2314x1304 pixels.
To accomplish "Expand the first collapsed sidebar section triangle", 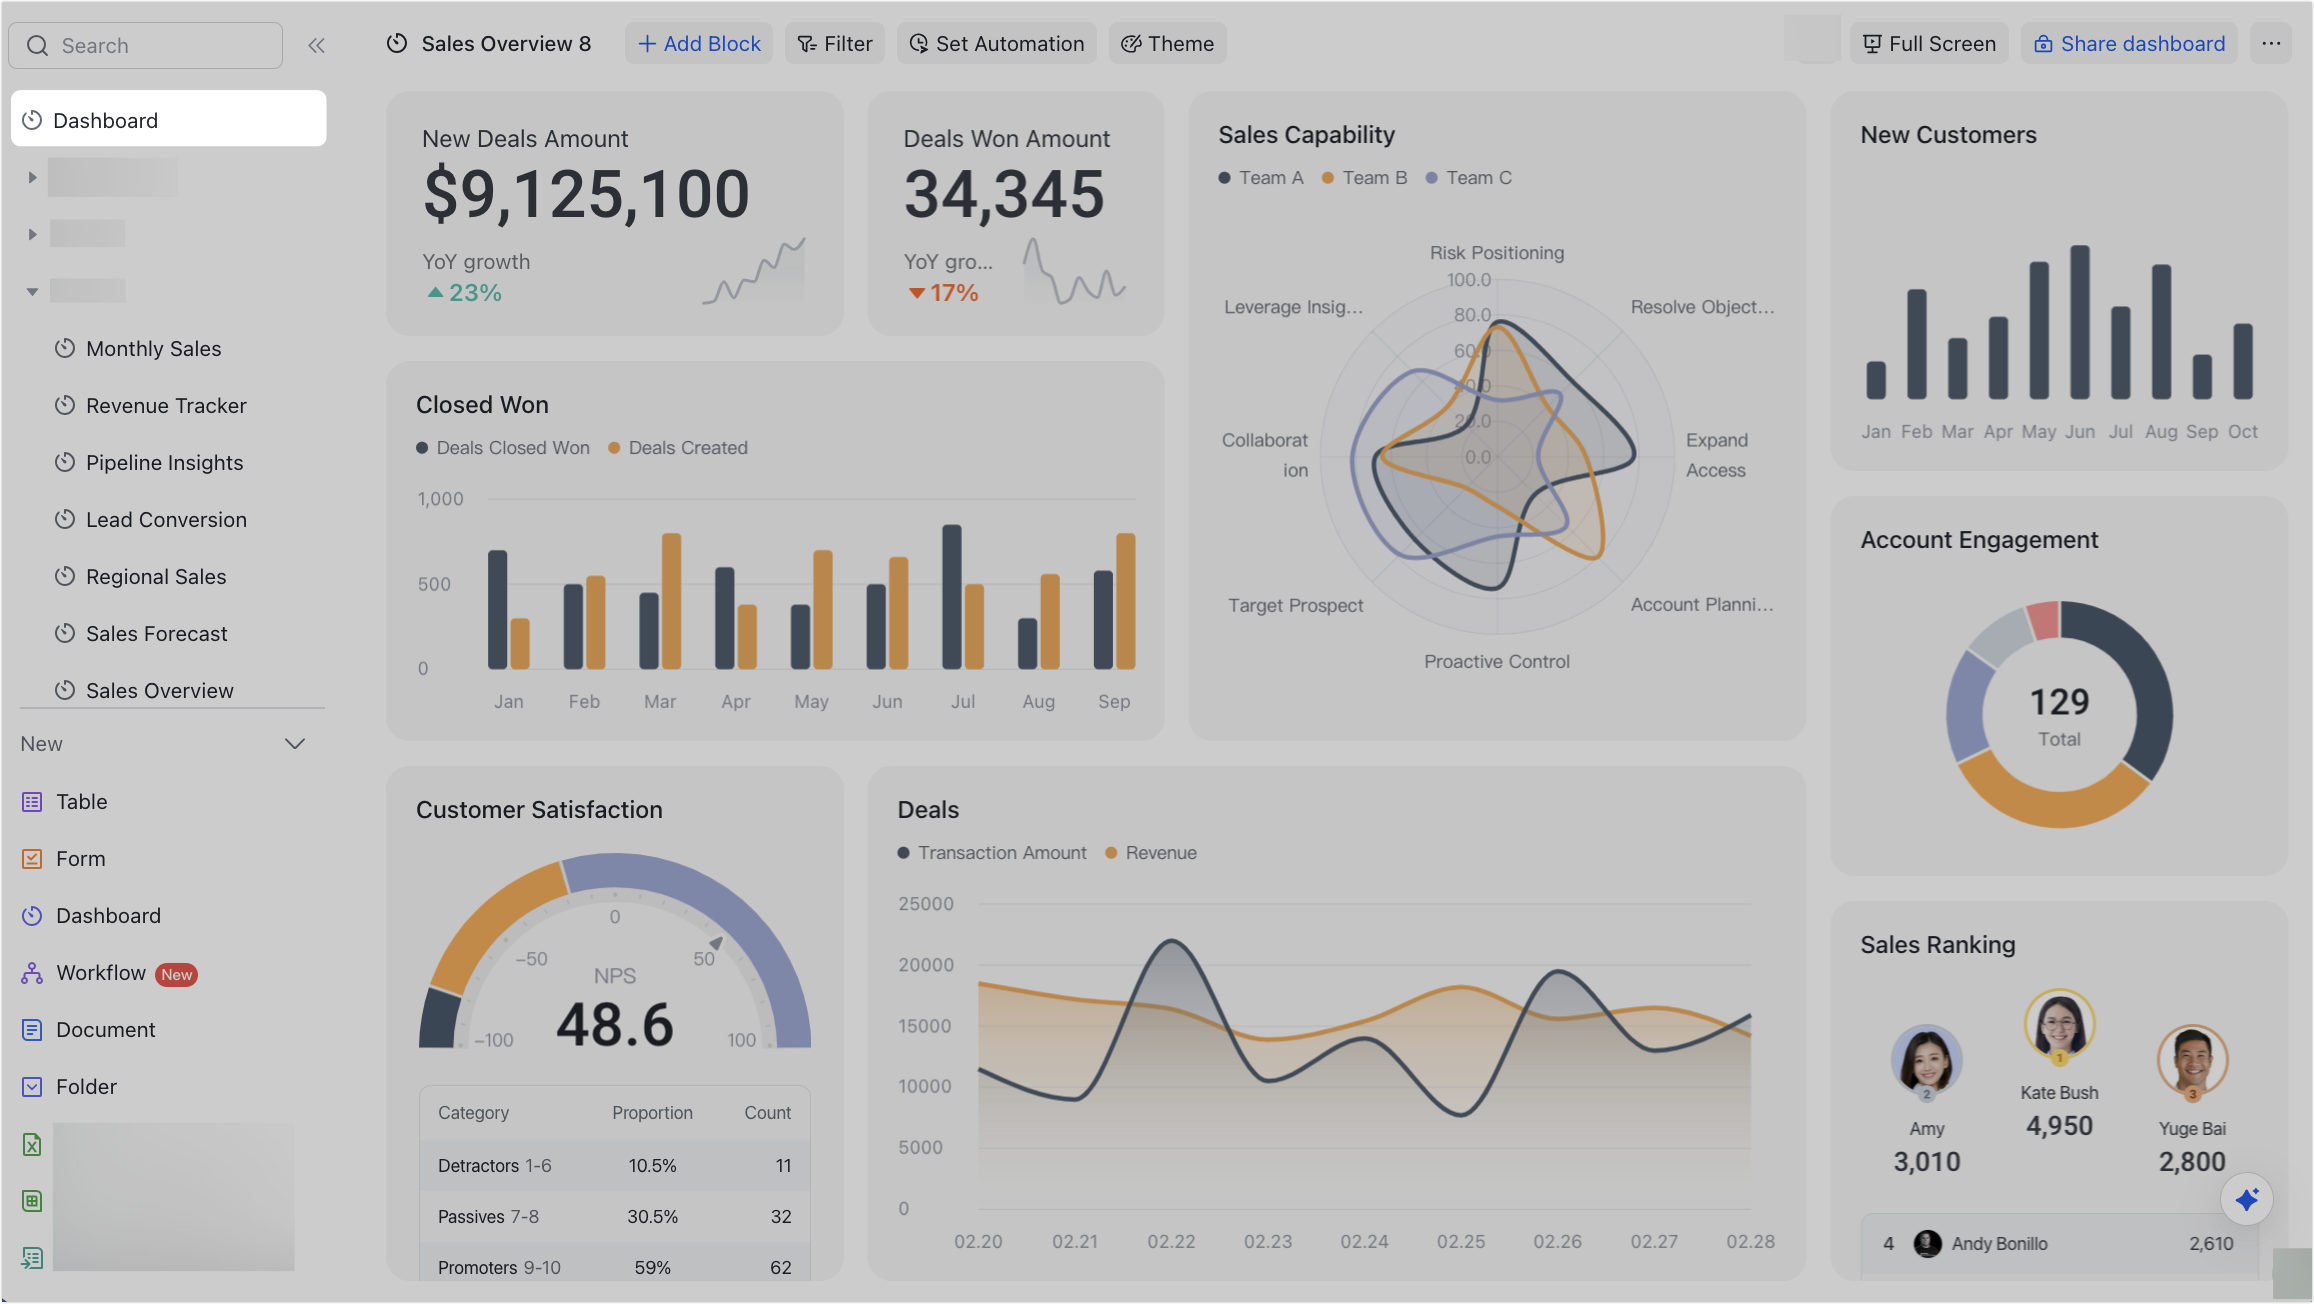I will [32, 176].
